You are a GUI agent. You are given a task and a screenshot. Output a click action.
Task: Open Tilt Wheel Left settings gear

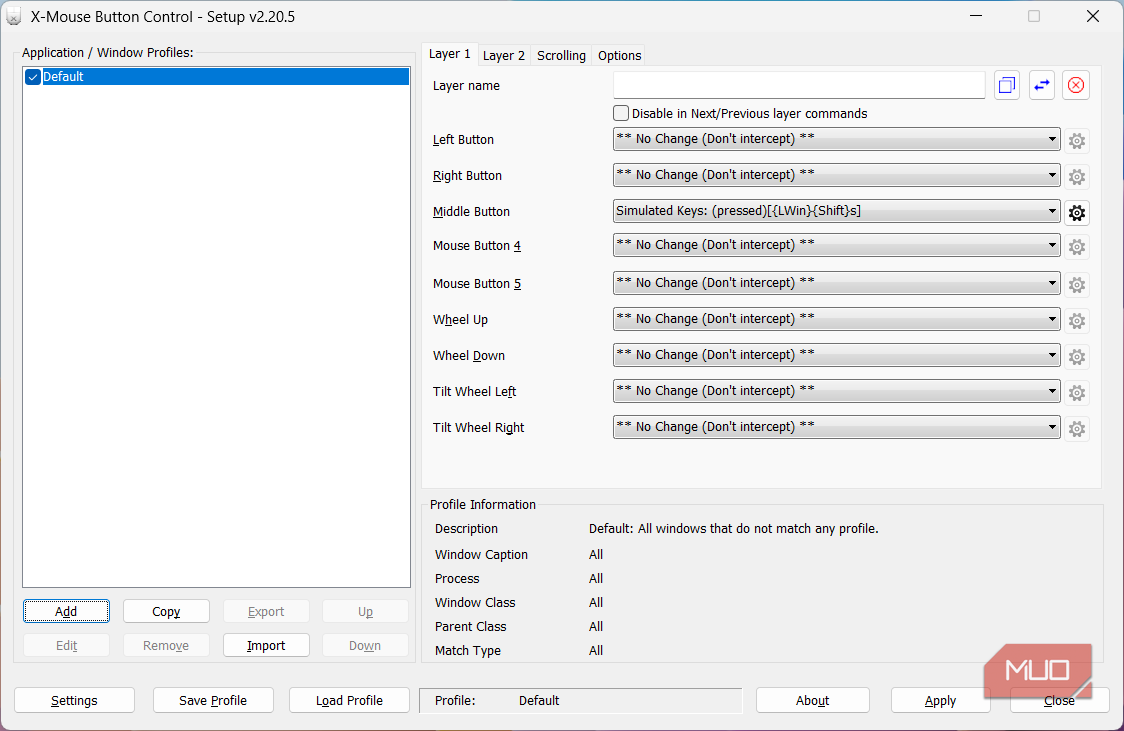coord(1077,392)
